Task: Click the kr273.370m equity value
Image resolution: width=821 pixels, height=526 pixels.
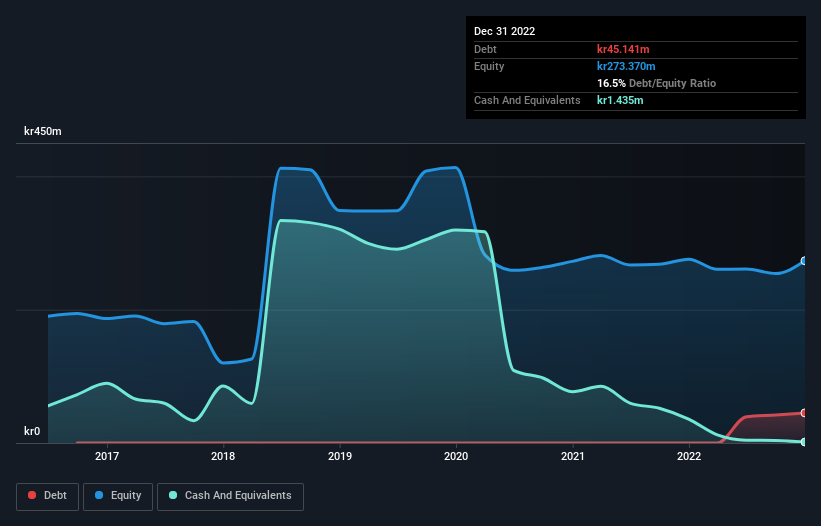Action: [626, 66]
